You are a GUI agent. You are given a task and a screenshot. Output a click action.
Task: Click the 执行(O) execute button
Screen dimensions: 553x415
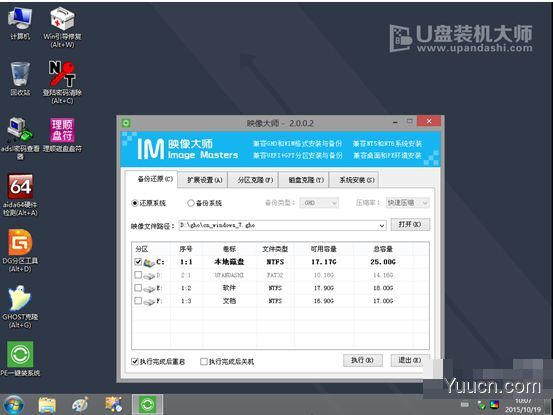point(363,360)
